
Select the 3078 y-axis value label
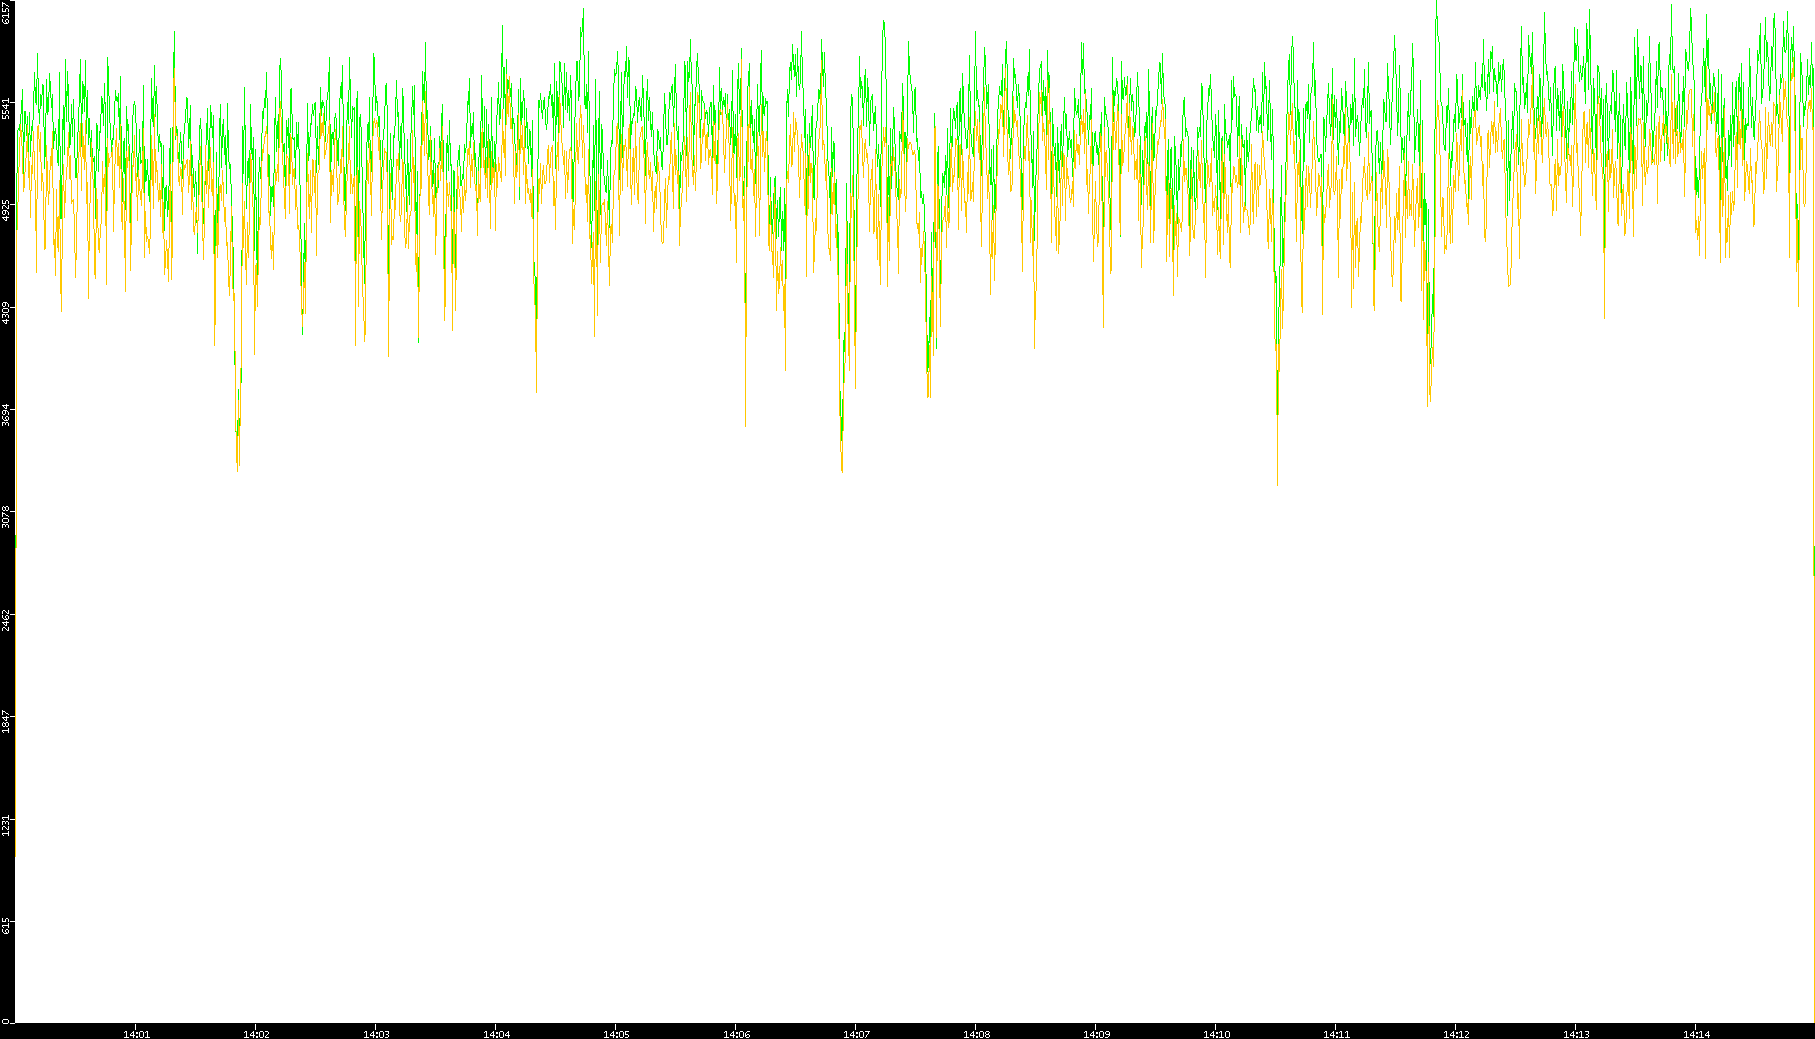[7, 517]
